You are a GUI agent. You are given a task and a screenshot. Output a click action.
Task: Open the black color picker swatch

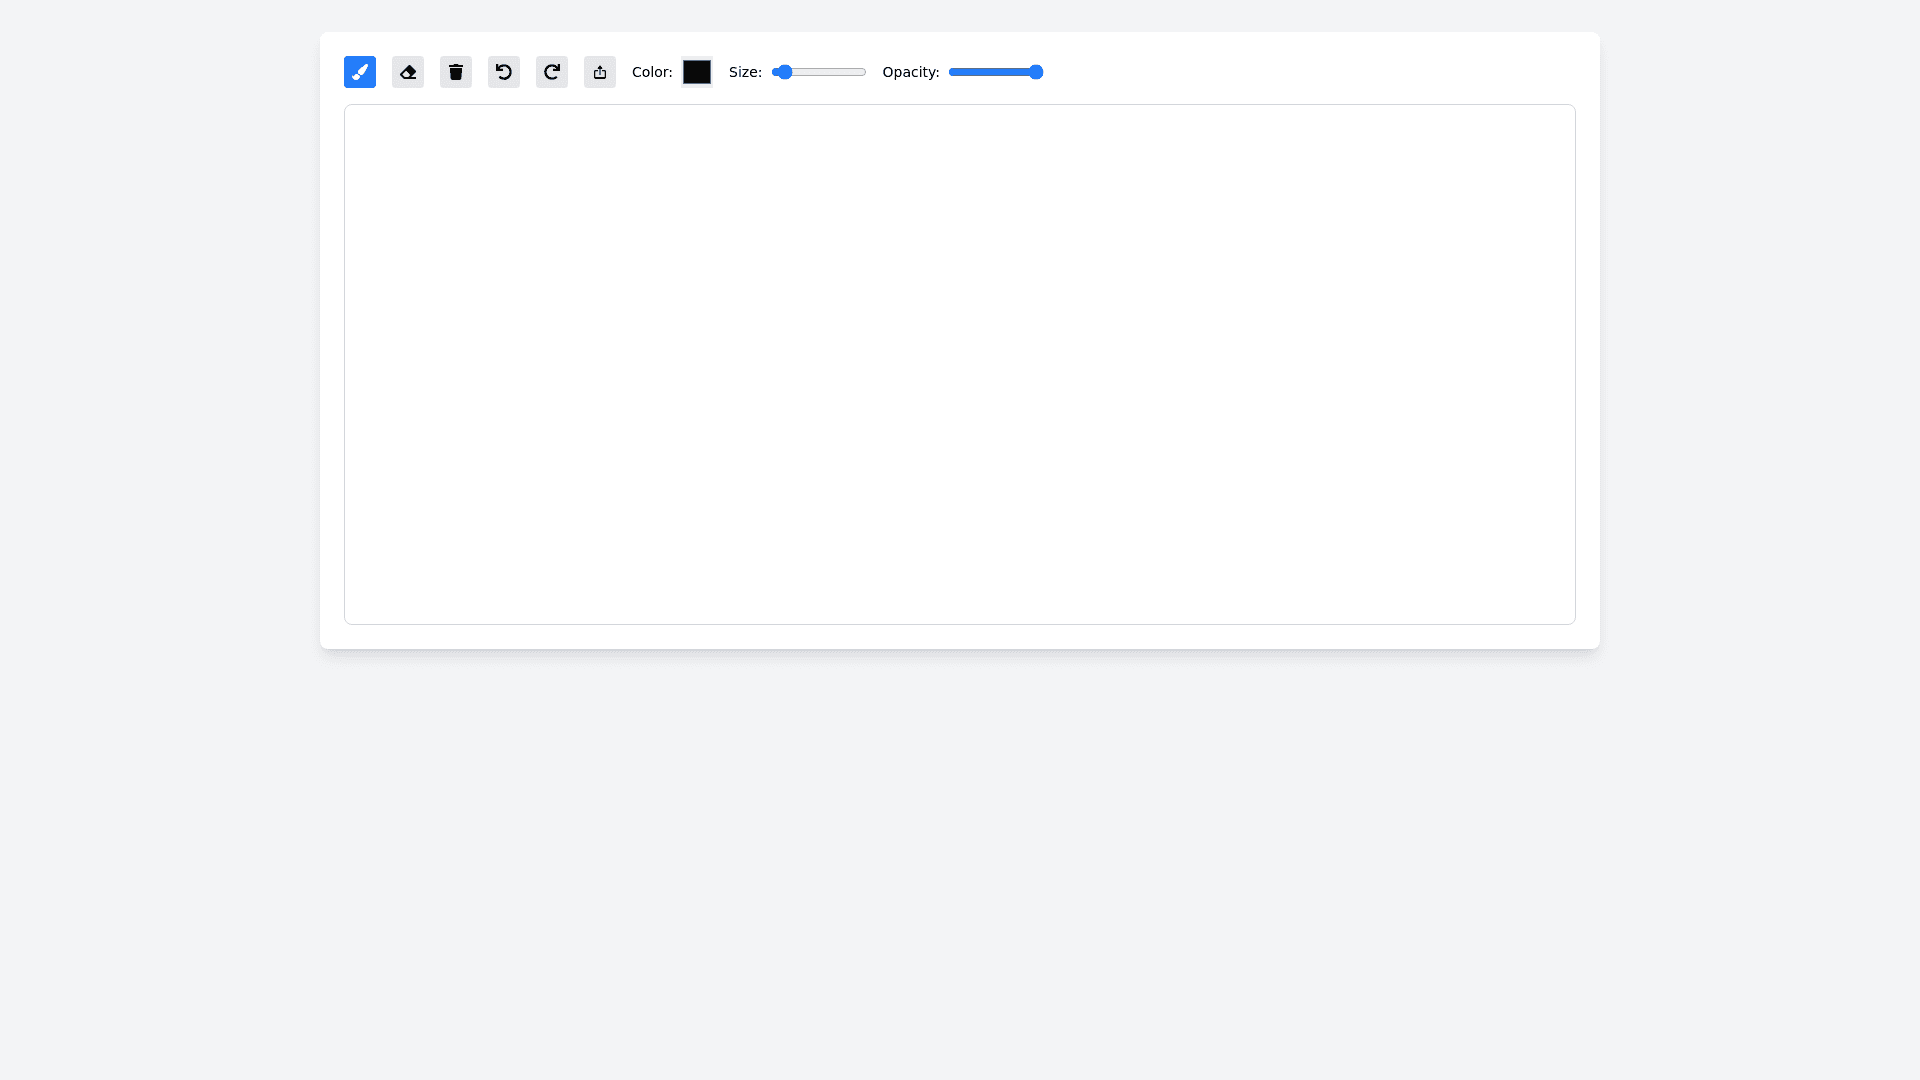click(697, 72)
